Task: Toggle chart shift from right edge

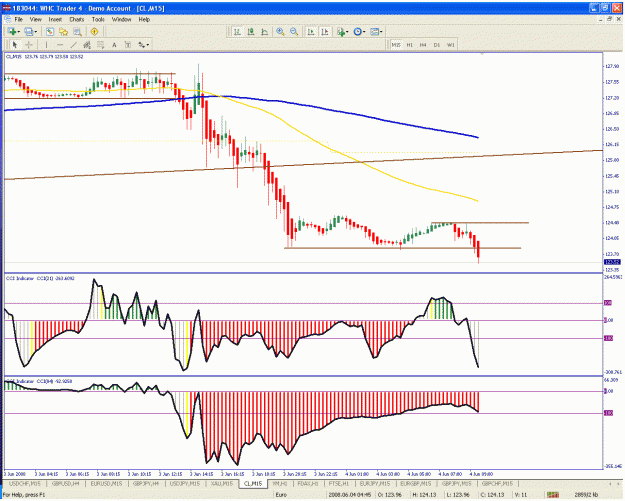Action: tap(325, 32)
